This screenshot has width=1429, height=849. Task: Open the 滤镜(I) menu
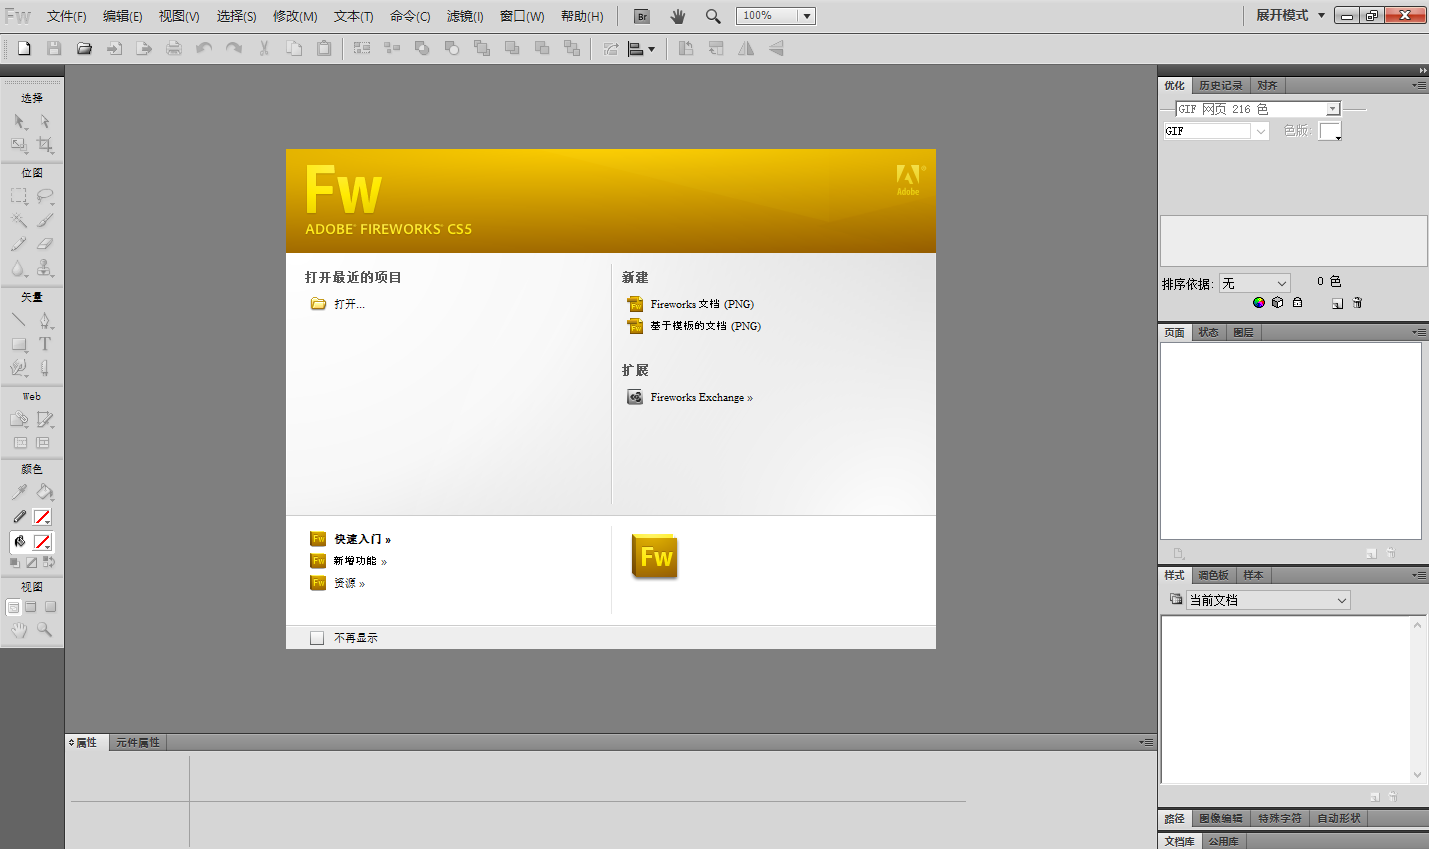[x=465, y=16]
